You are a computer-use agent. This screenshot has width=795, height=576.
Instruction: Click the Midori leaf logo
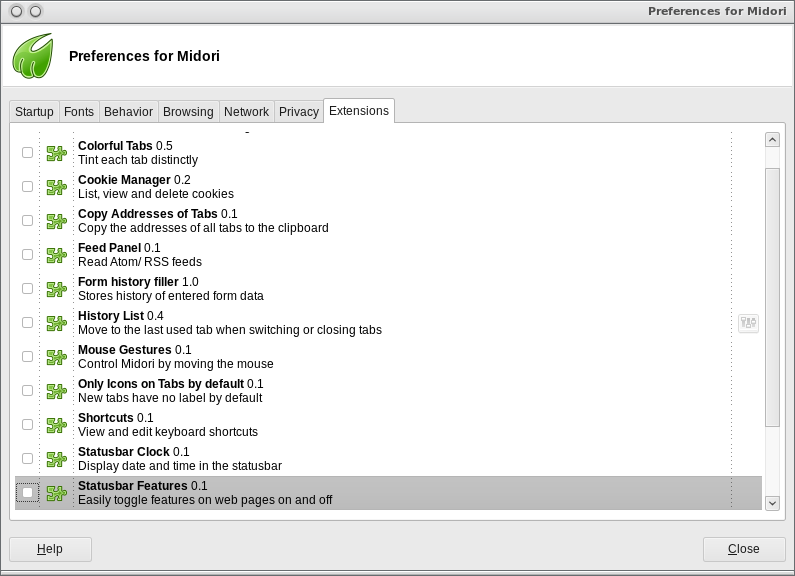(33, 56)
